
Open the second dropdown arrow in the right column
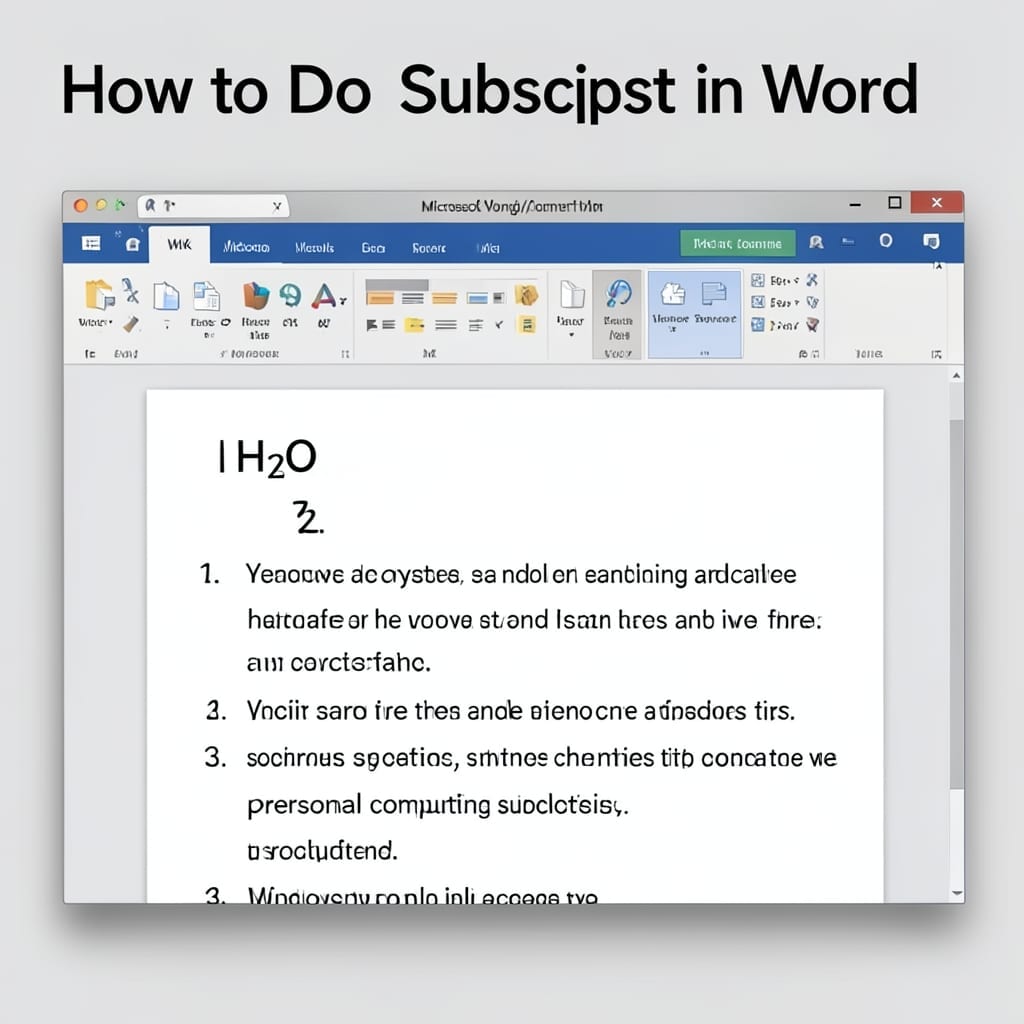797,302
